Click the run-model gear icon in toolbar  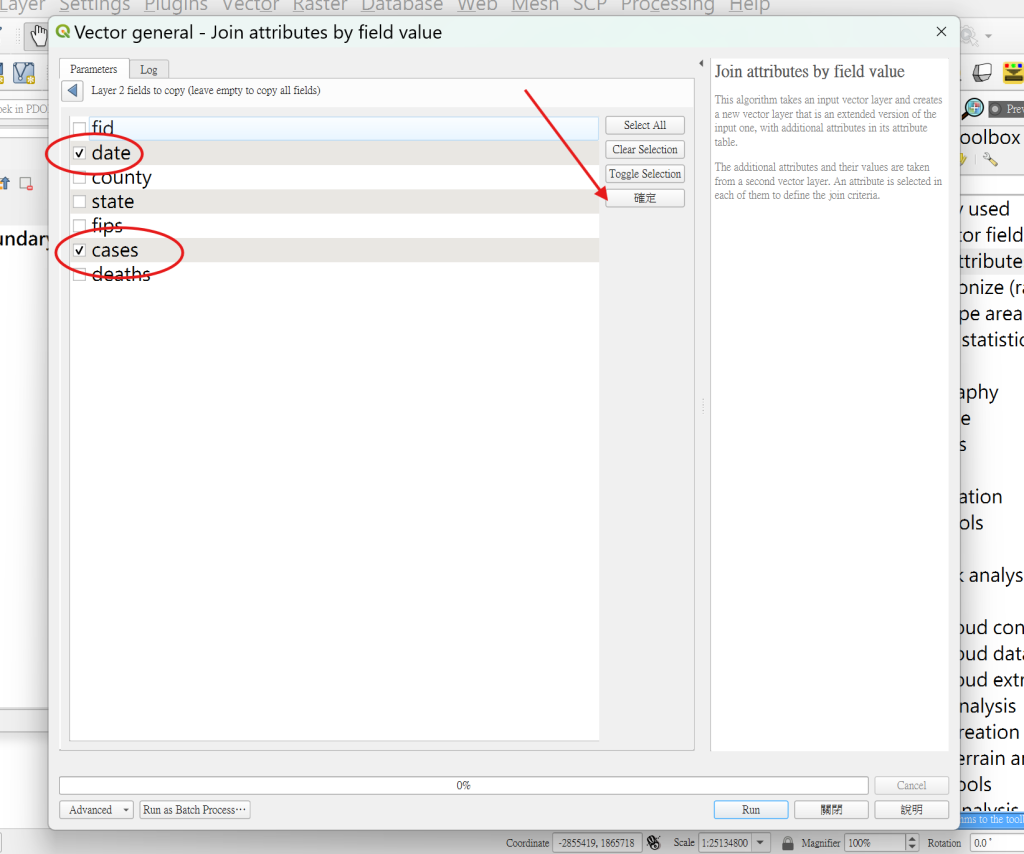pyautogui.click(x=968, y=35)
